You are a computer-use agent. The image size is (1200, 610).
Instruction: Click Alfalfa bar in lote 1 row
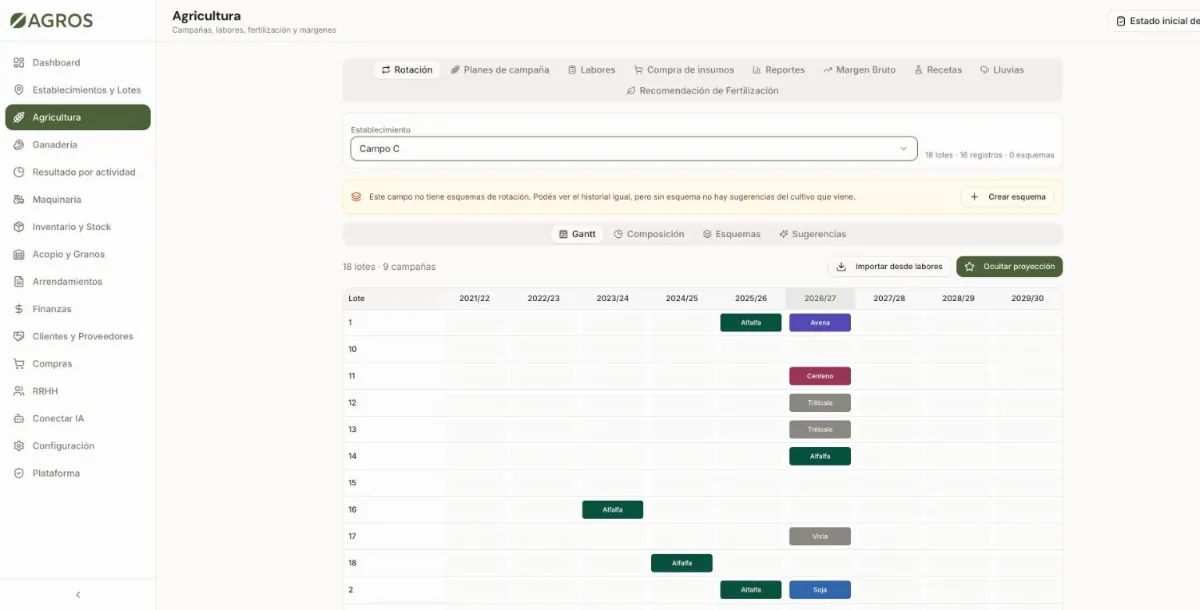tap(751, 323)
